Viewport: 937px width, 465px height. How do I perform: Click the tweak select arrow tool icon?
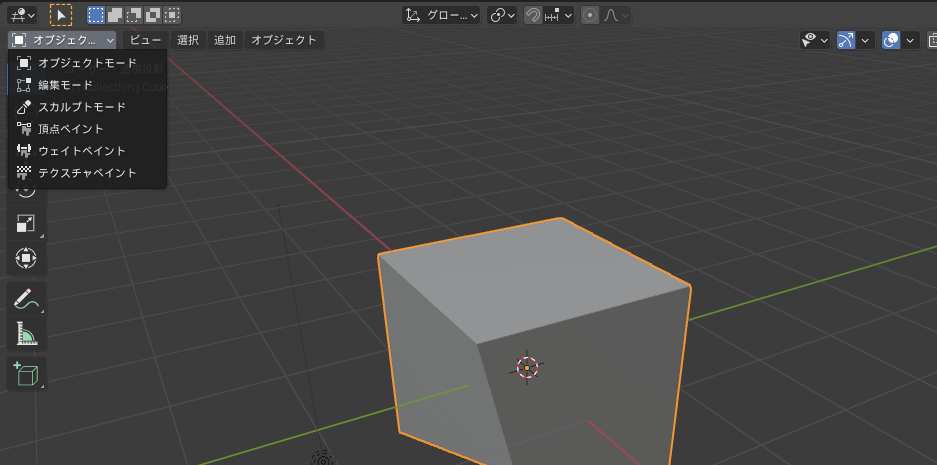(x=61, y=15)
